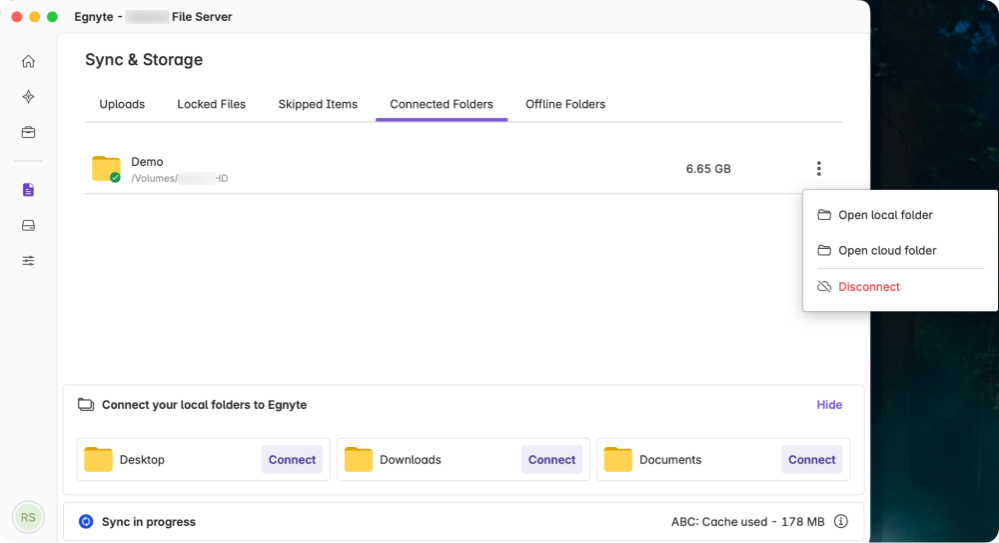Click the Sync & Storage heading
The width and height of the screenshot is (999, 543).
point(144,59)
